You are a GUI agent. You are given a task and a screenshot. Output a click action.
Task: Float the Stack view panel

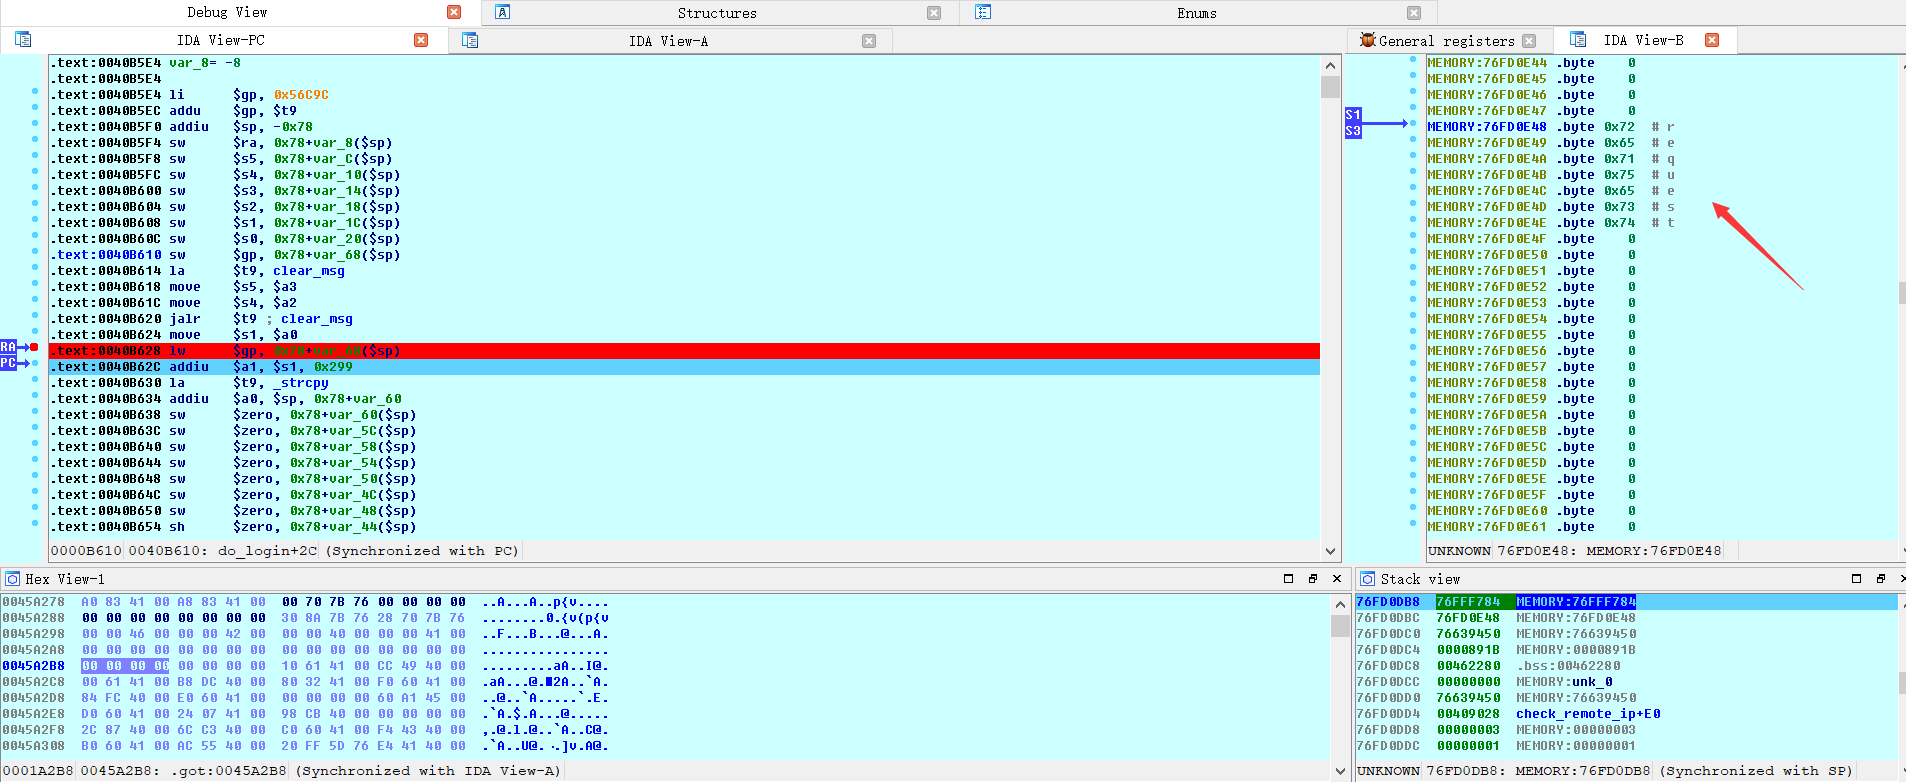[x=1880, y=579]
